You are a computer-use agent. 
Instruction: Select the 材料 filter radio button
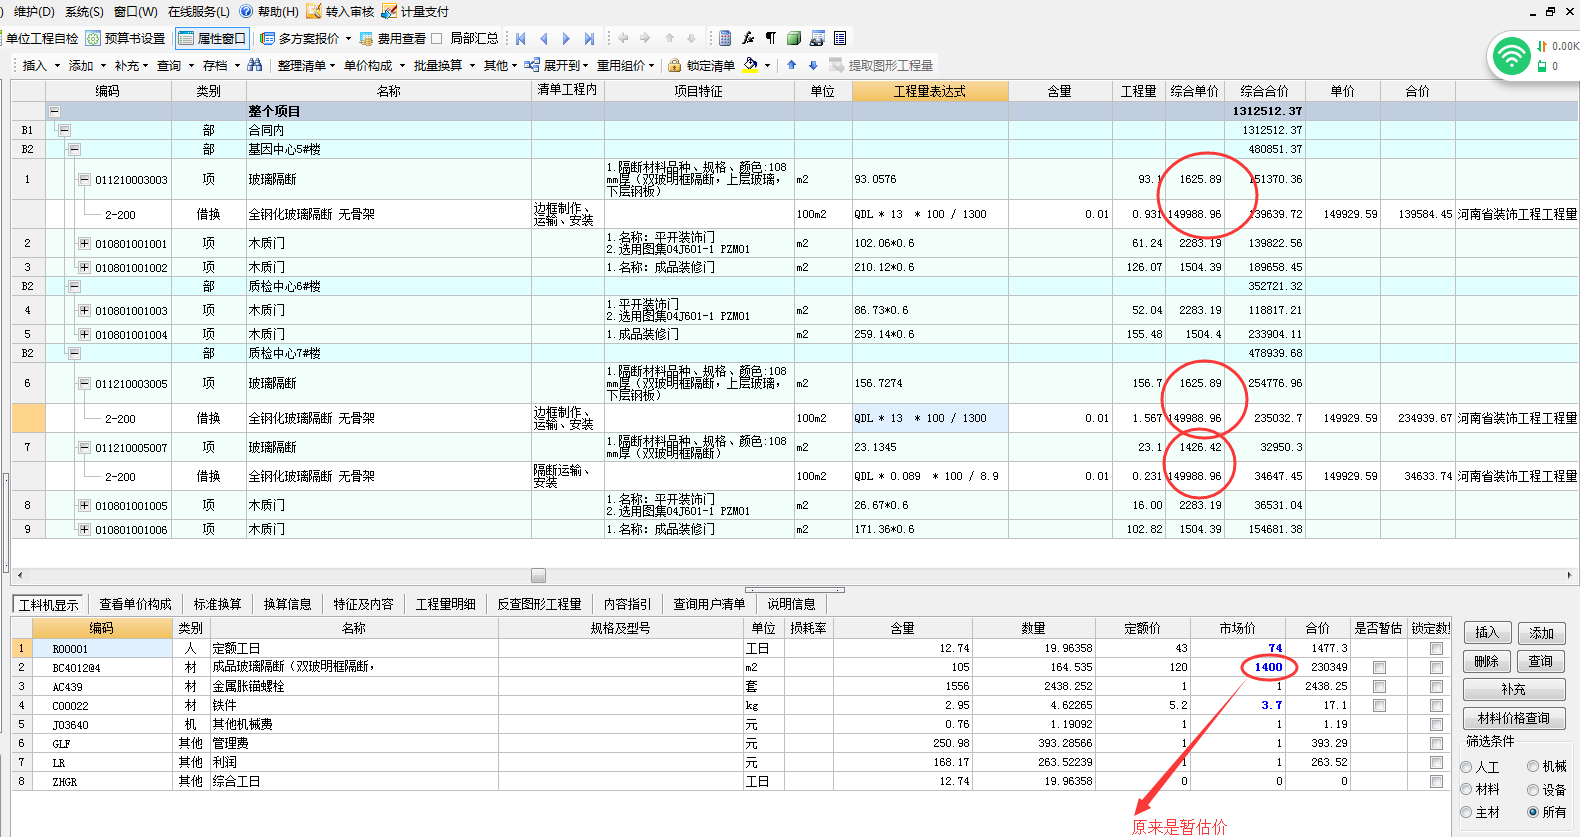pyautogui.click(x=1466, y=789)
